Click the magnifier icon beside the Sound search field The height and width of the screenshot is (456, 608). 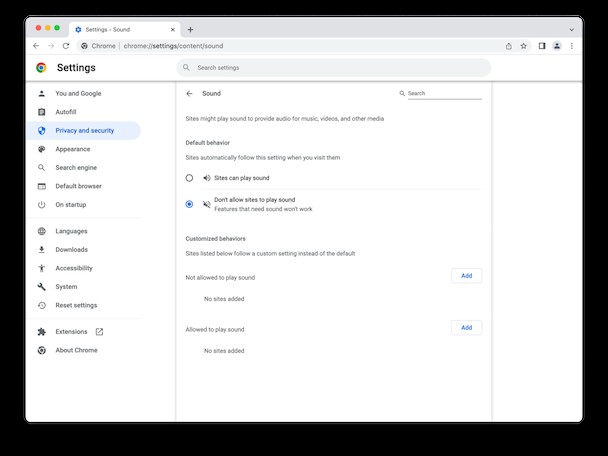pos(402,93)
